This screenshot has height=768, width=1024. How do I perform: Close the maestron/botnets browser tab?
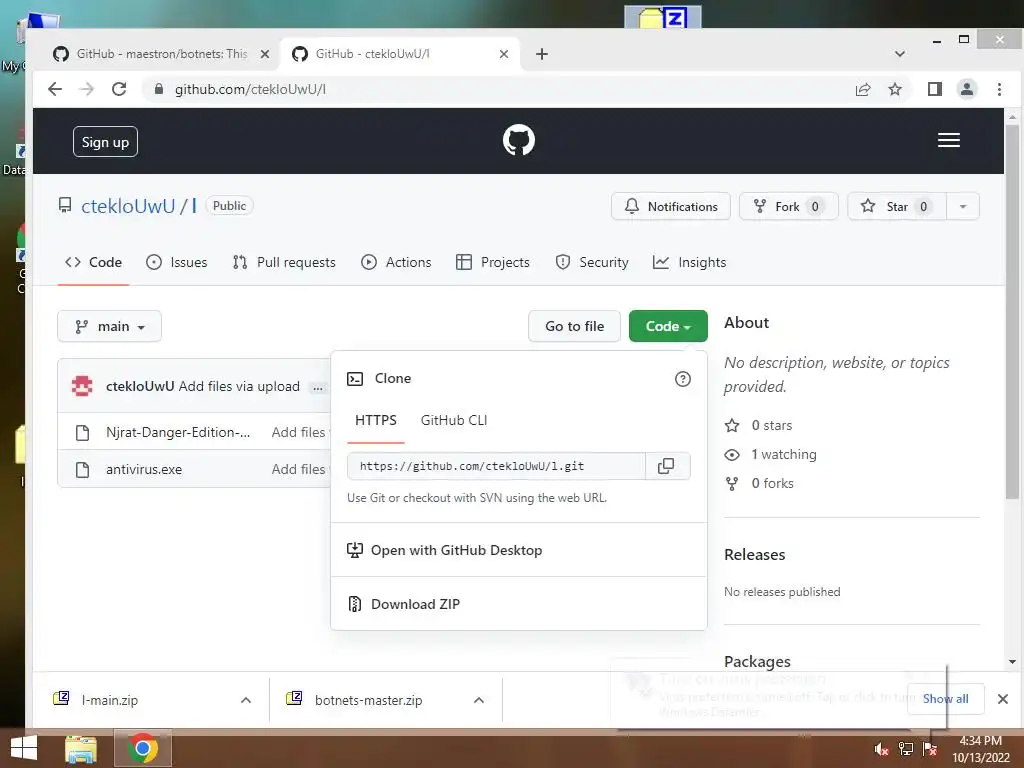(264, 54)
